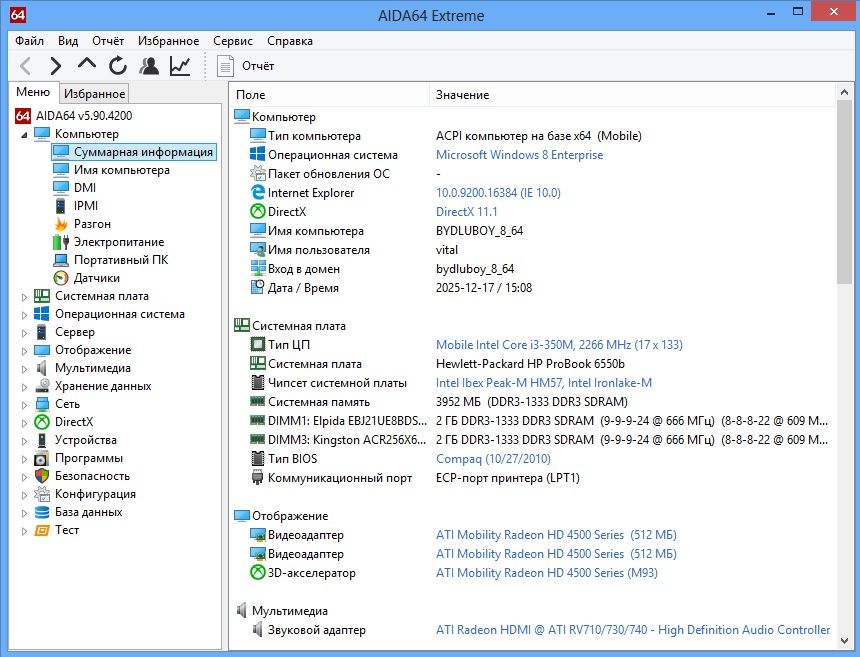Image resolution: width=860 pixels, height=657 pixels.
Task: Select Портативный ПК laptop entry
Action: tap(121, 260)
